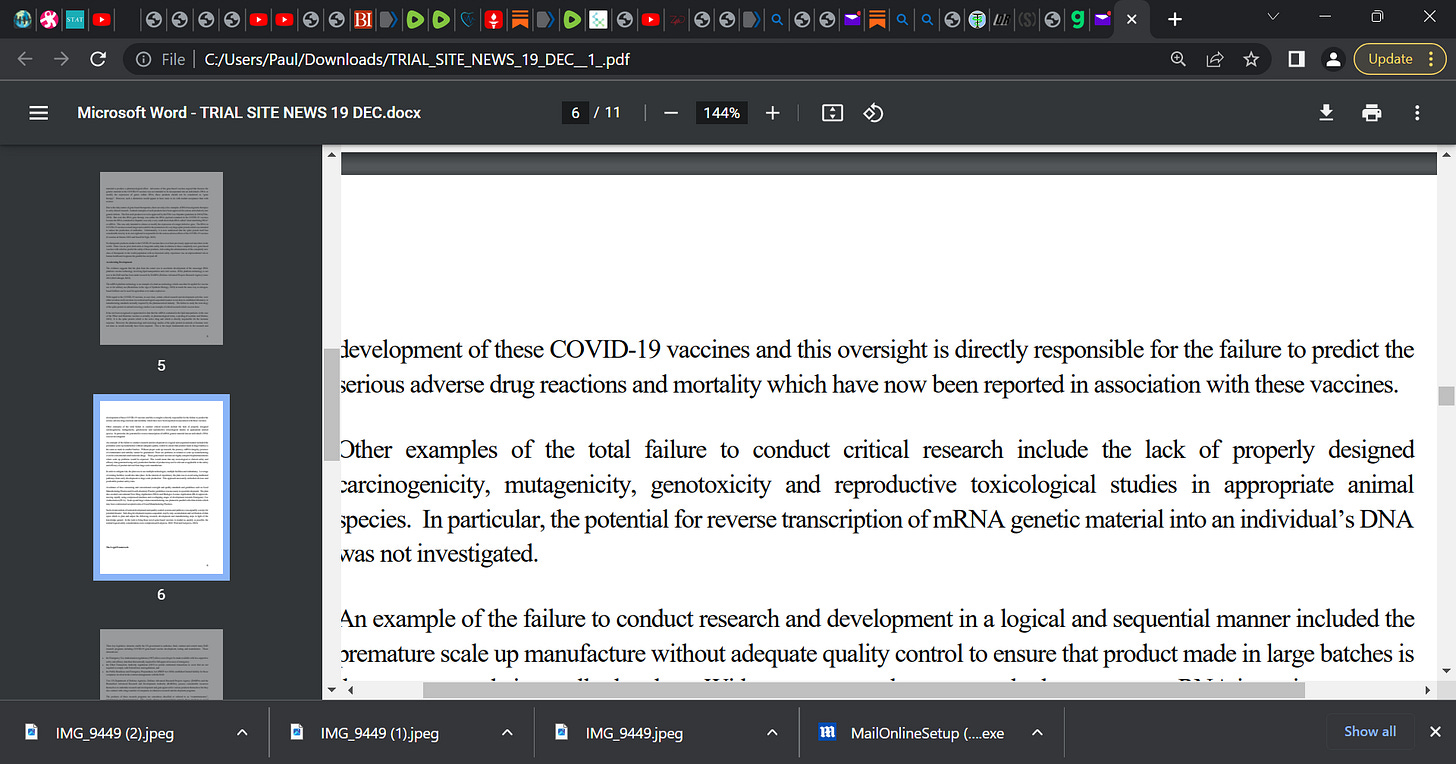Click the text 'was not investigated.'

point(439,553)
